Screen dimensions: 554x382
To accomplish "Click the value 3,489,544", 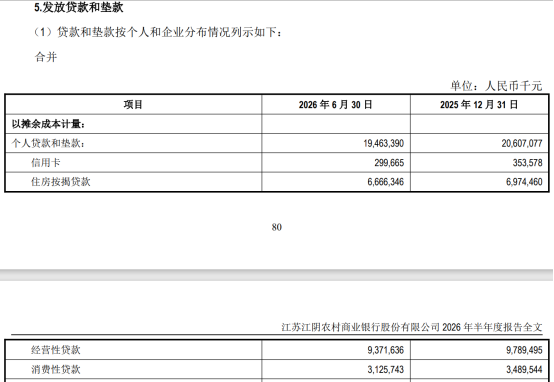I will pyautogui.click(x=524, y=369).
